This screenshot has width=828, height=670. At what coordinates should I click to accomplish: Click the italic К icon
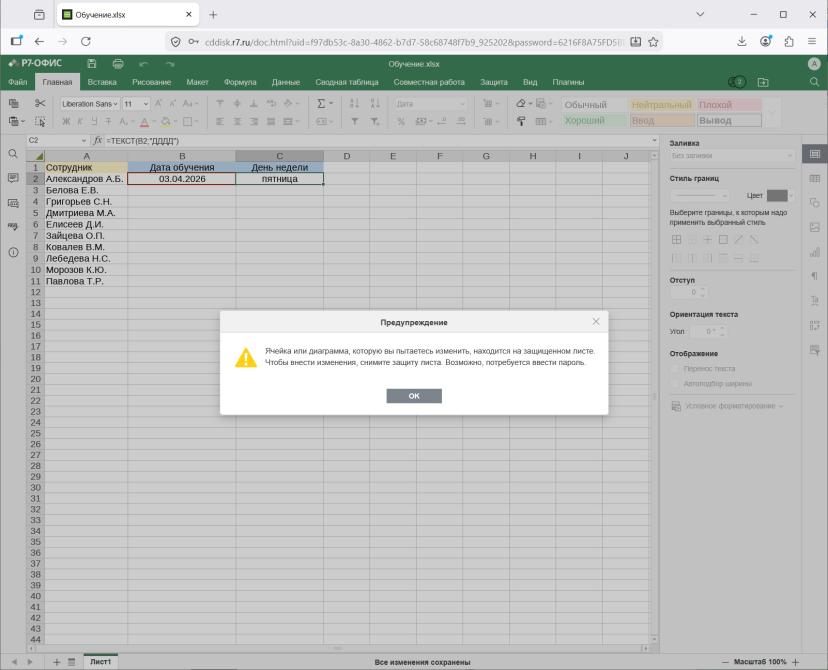[x=80, y=121]
